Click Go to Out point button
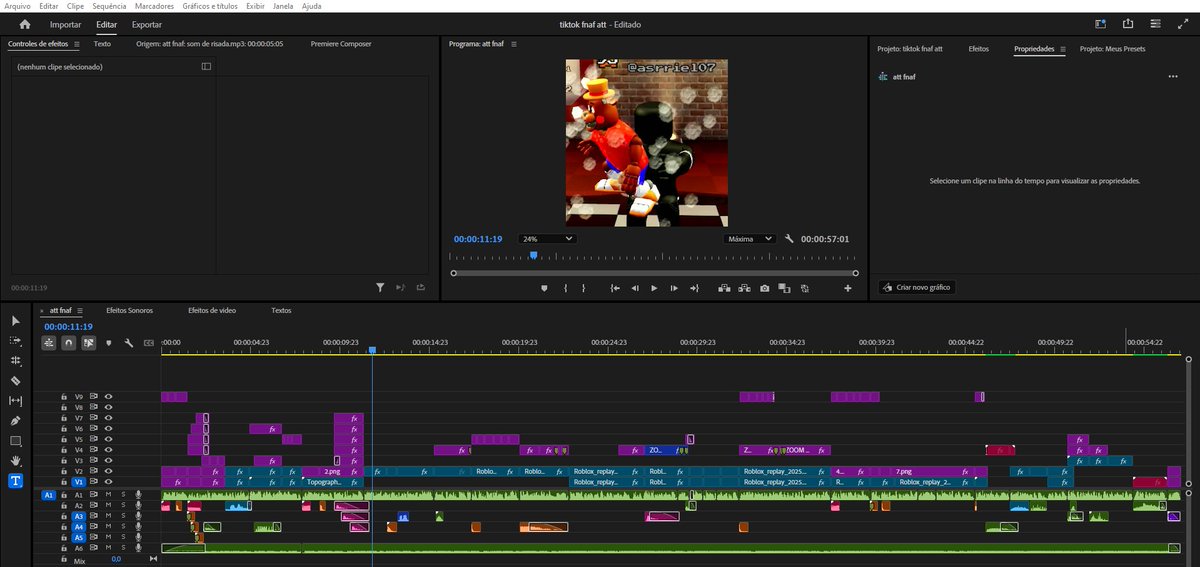Image resolution: width=1200 pixels, height=567 pixels. click(x=694, y=288)
